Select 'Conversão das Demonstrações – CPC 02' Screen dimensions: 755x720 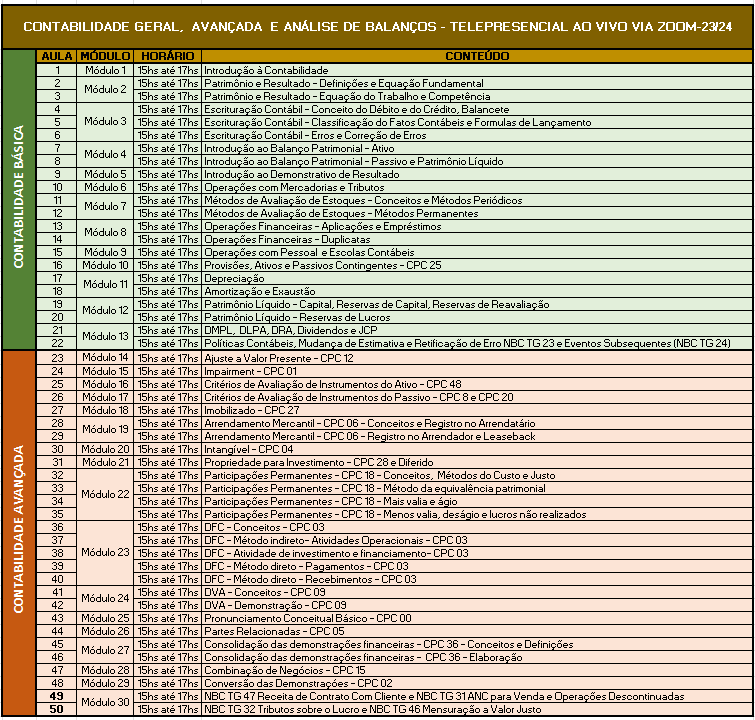[477, 683]
